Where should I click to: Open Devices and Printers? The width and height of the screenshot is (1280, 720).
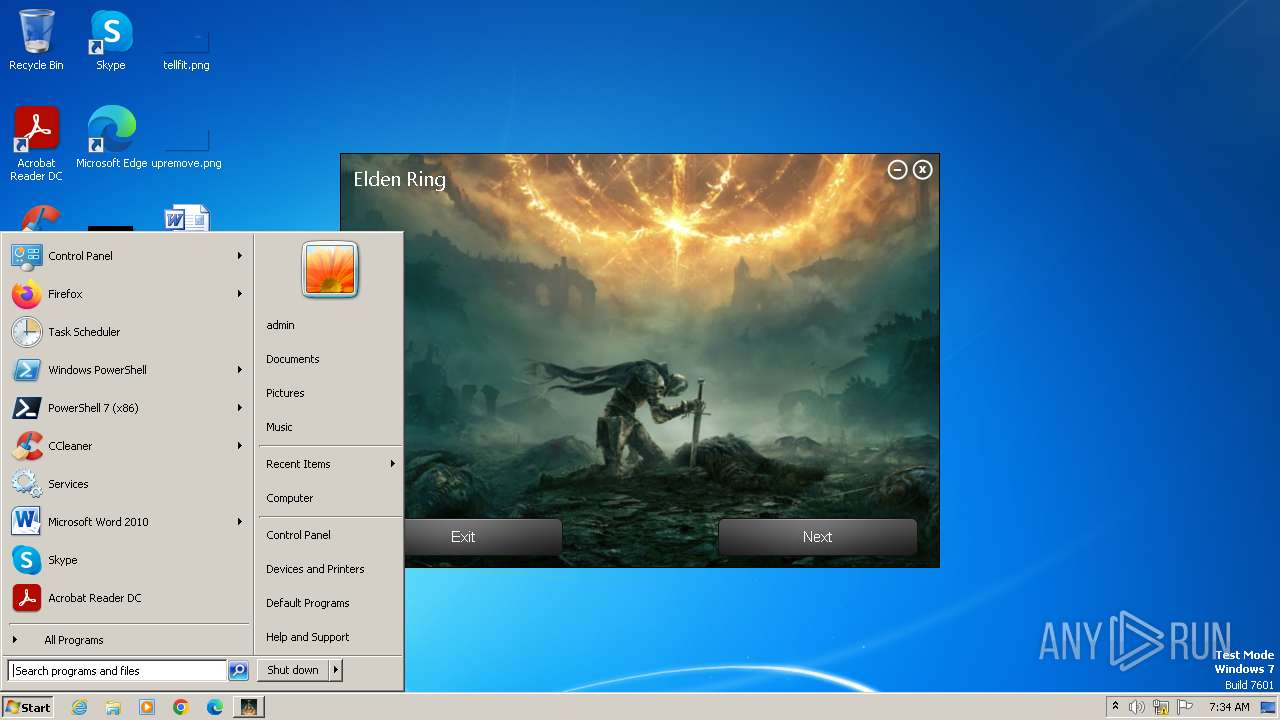click(315, 569)
